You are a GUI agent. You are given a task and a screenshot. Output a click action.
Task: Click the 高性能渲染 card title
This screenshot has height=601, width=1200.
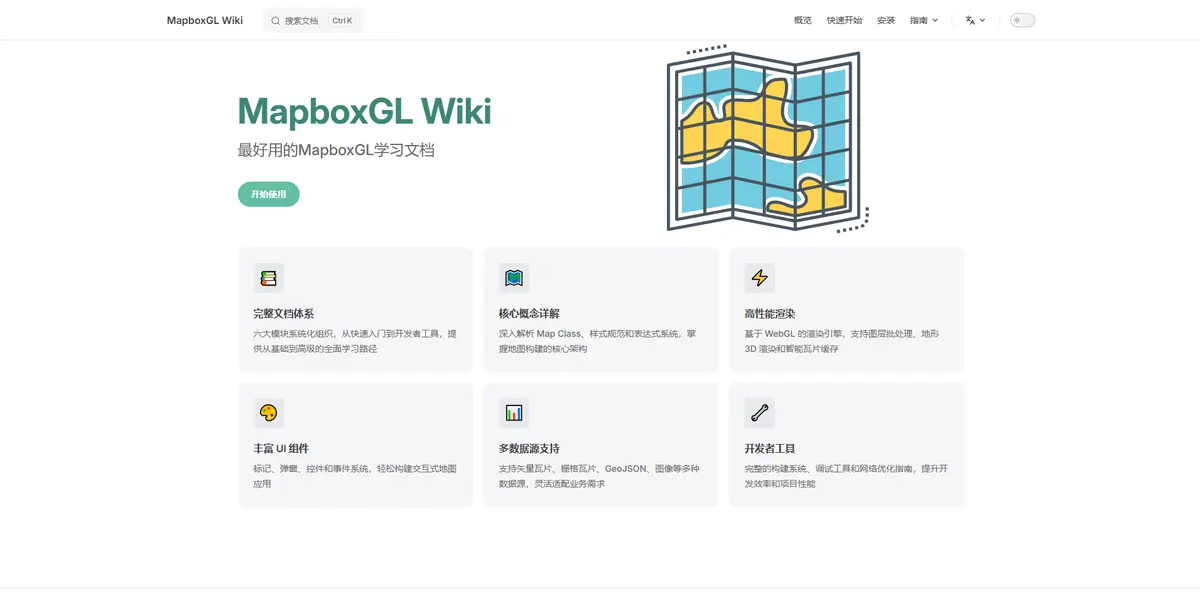coord(770,313)
